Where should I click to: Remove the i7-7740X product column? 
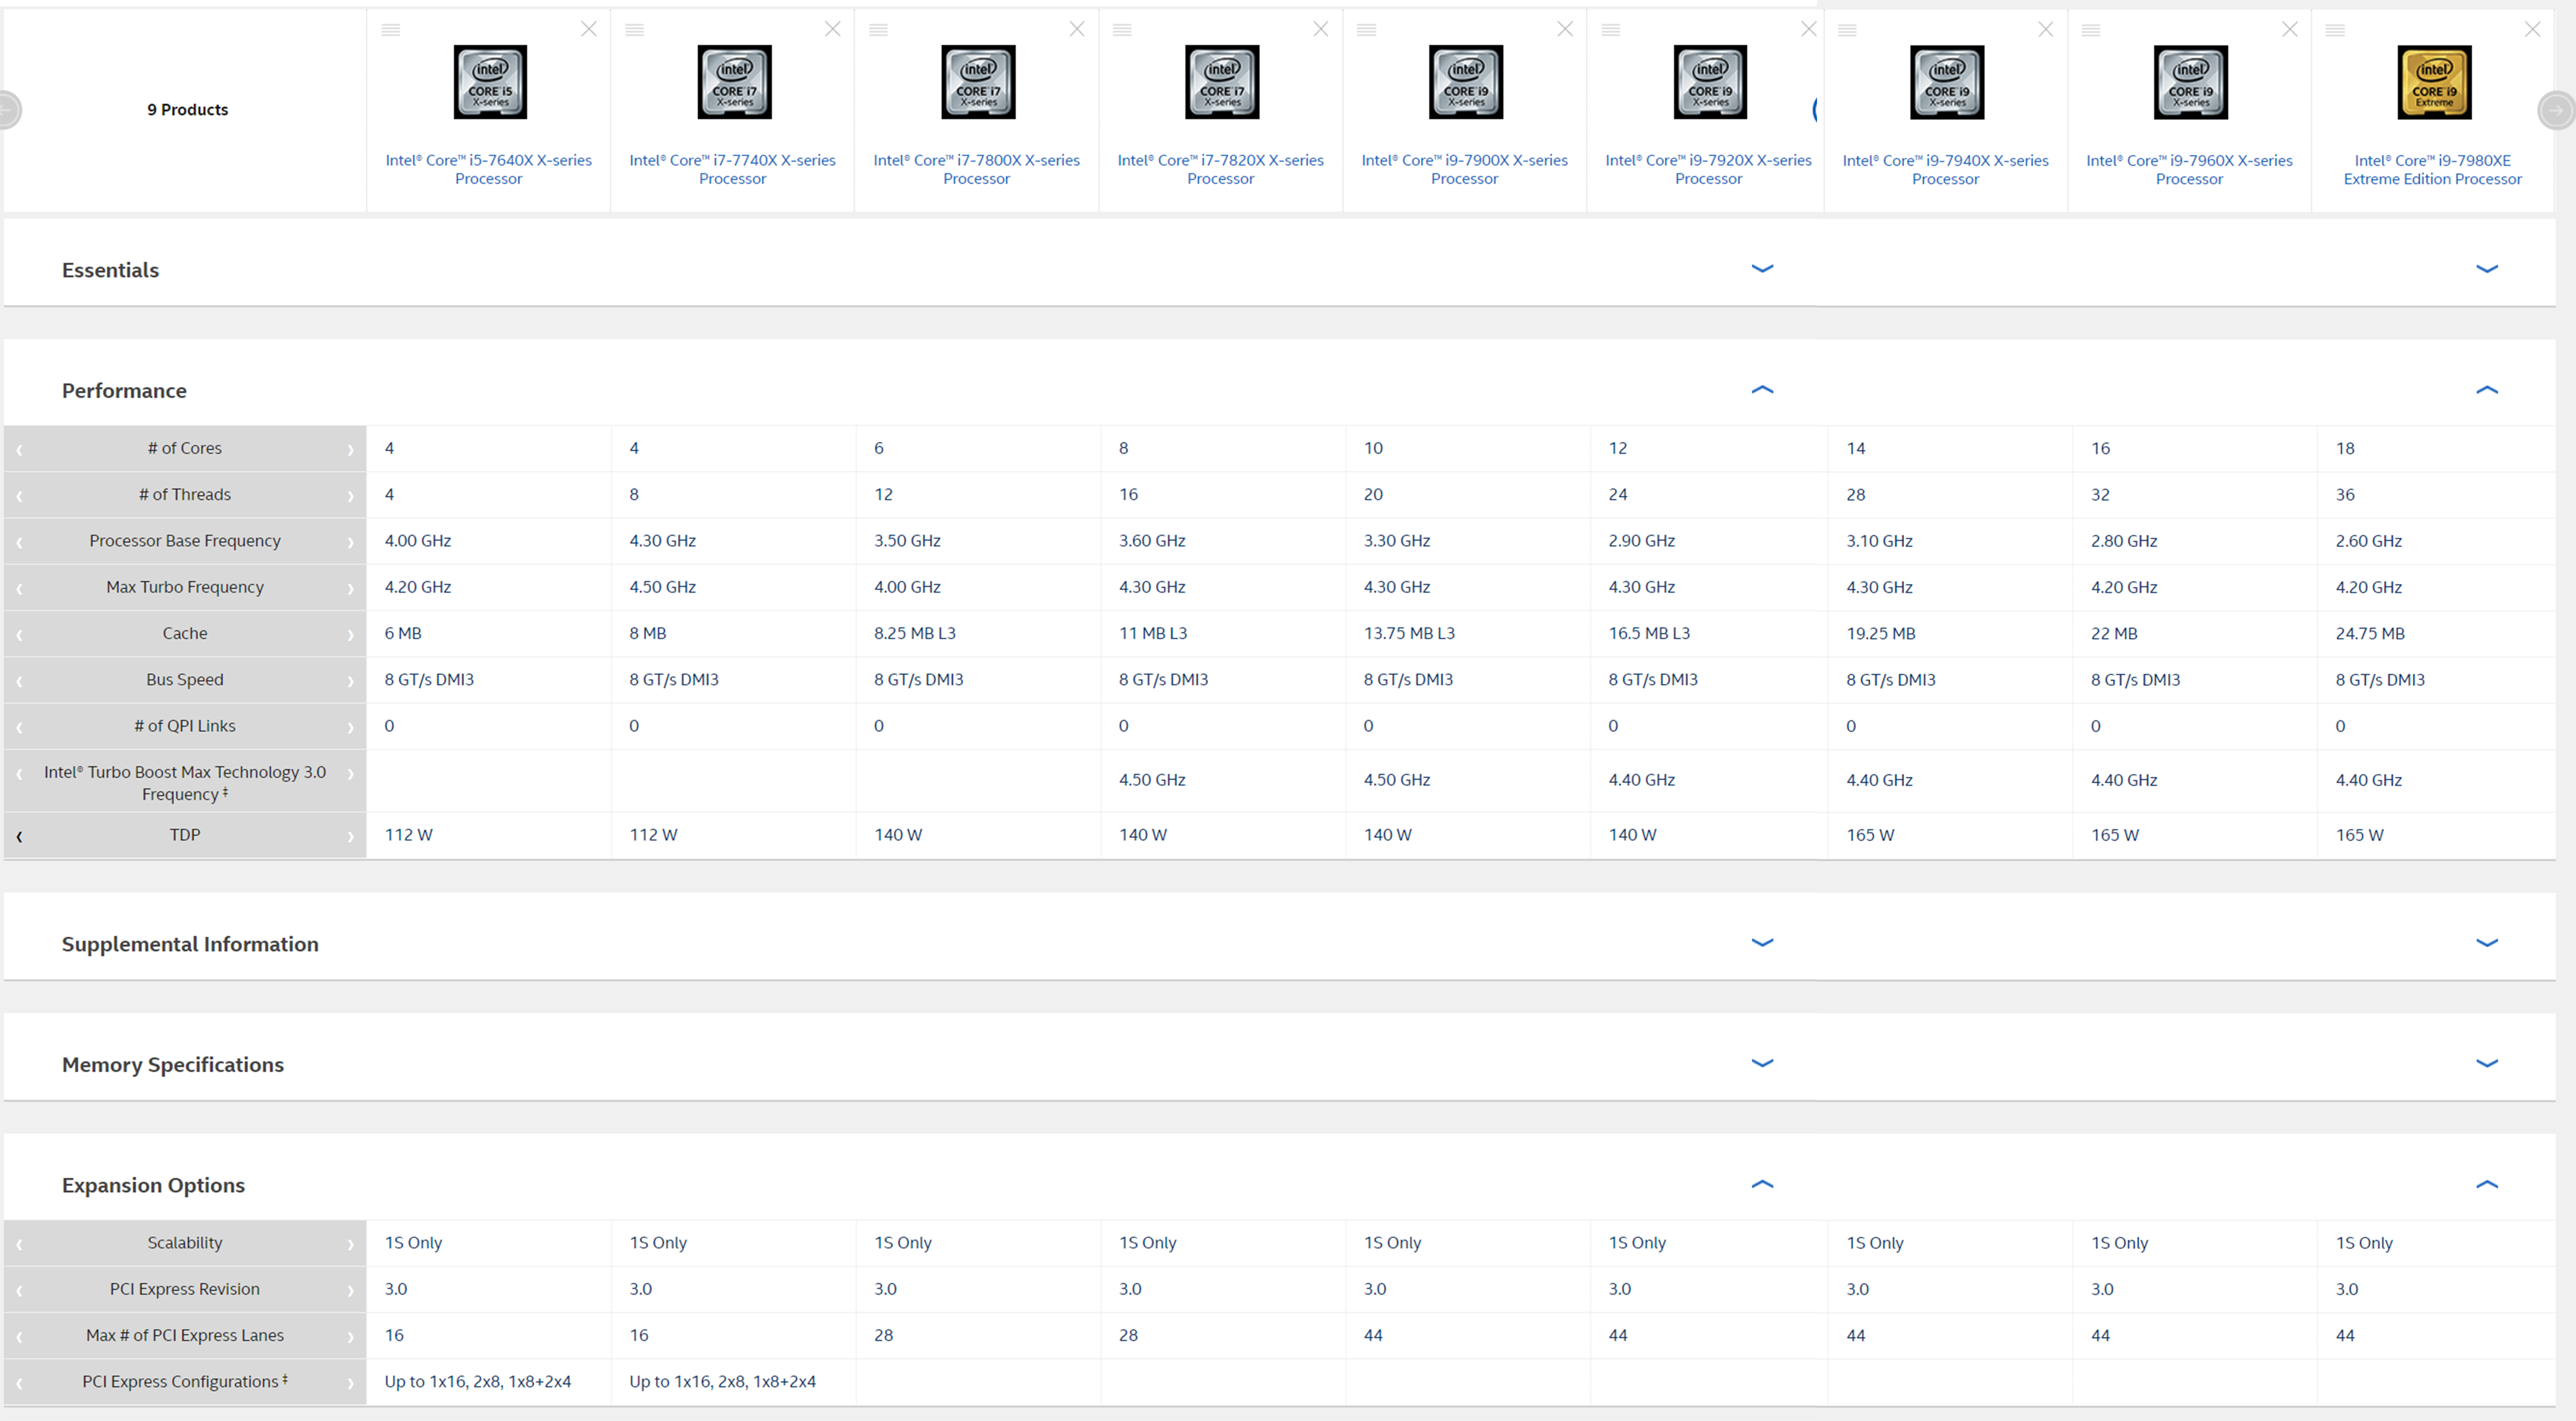click(833, 29)
